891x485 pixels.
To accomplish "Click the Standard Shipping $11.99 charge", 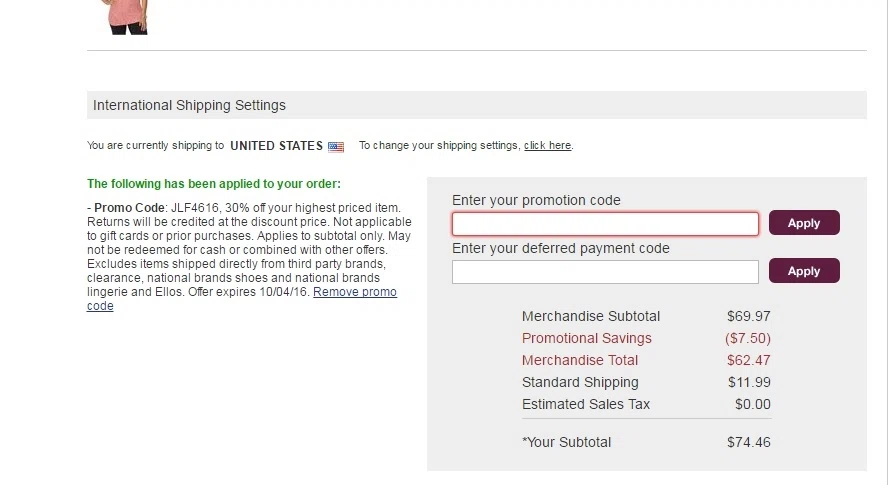I will (749, 383).
